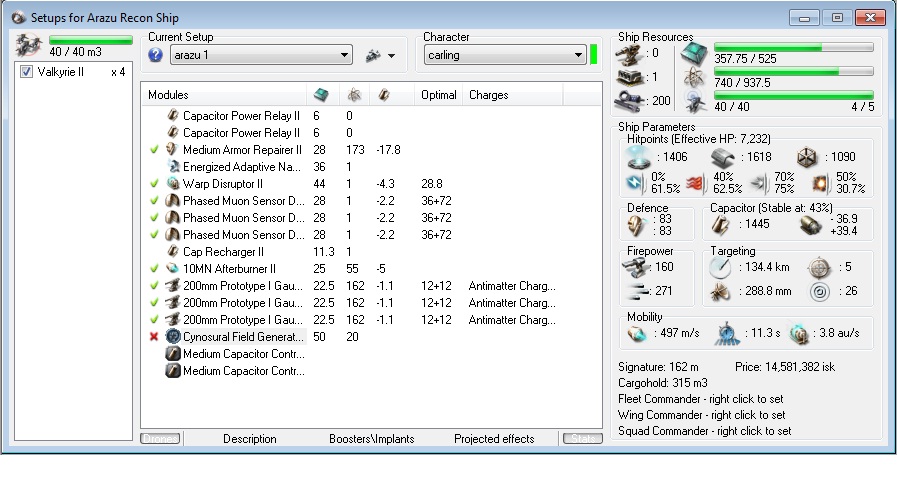Click the turret hardpoints icon in Ship Resources

[x=629, y=54]
